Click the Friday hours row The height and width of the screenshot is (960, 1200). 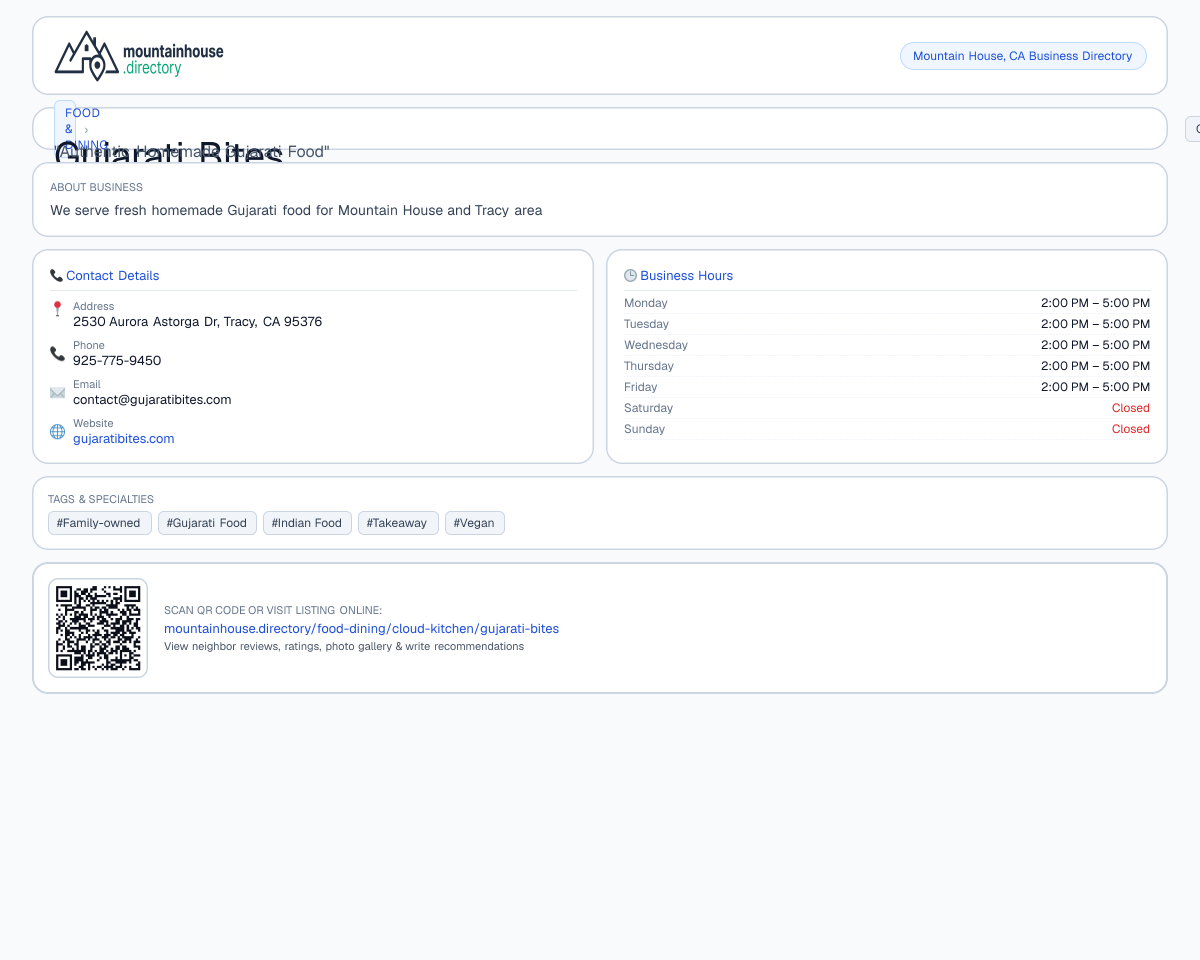pyautogui.click(x=887, y=387)
